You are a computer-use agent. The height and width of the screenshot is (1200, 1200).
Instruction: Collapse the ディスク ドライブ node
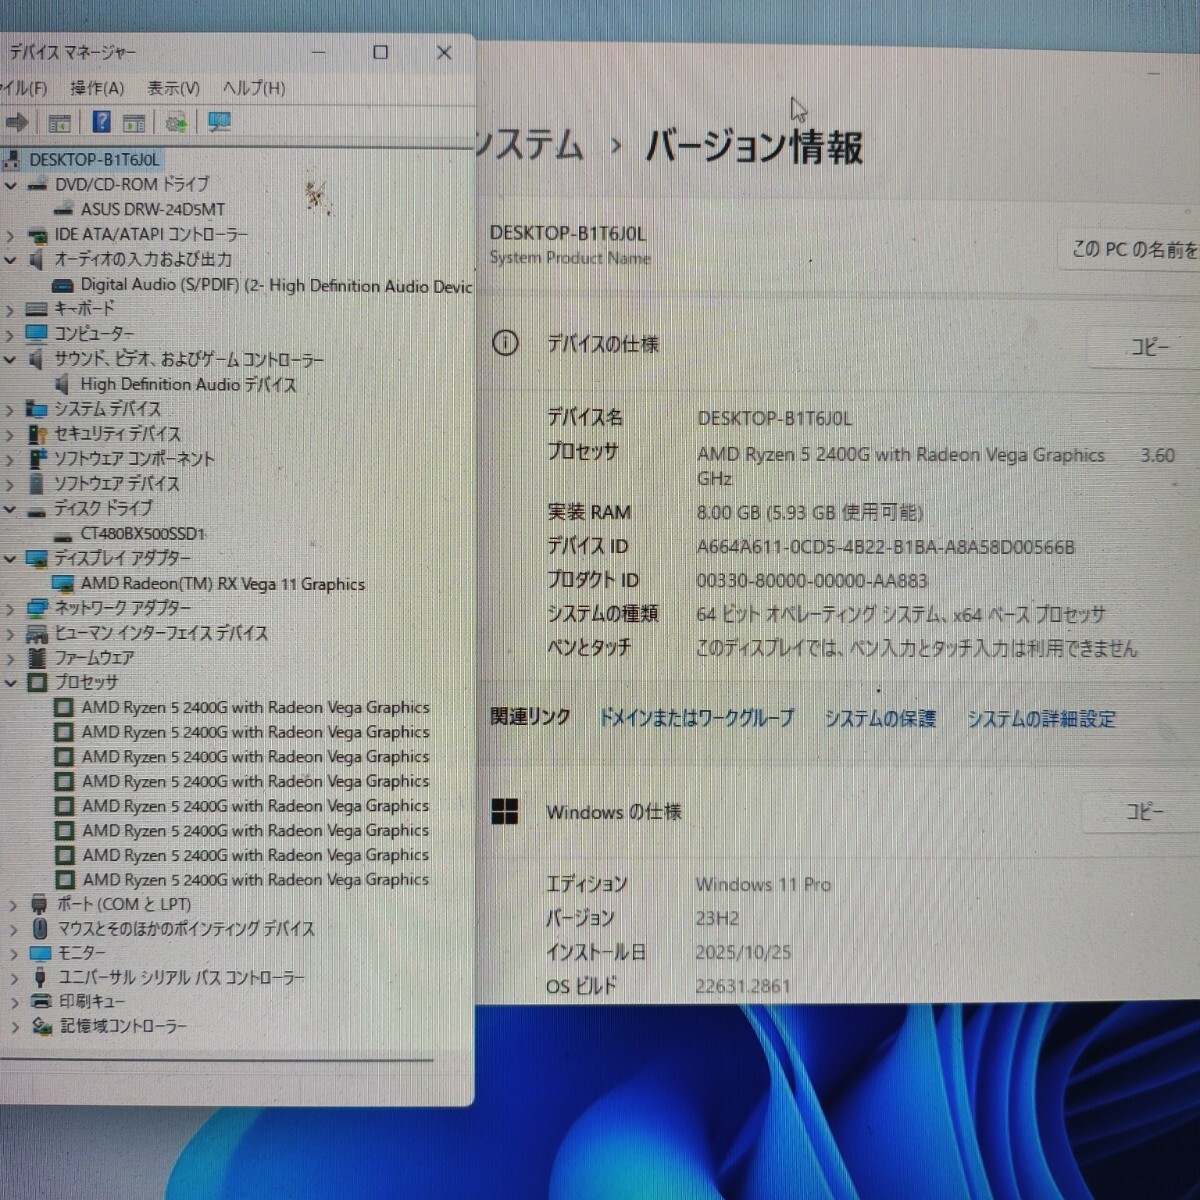[x=10, y=509]
